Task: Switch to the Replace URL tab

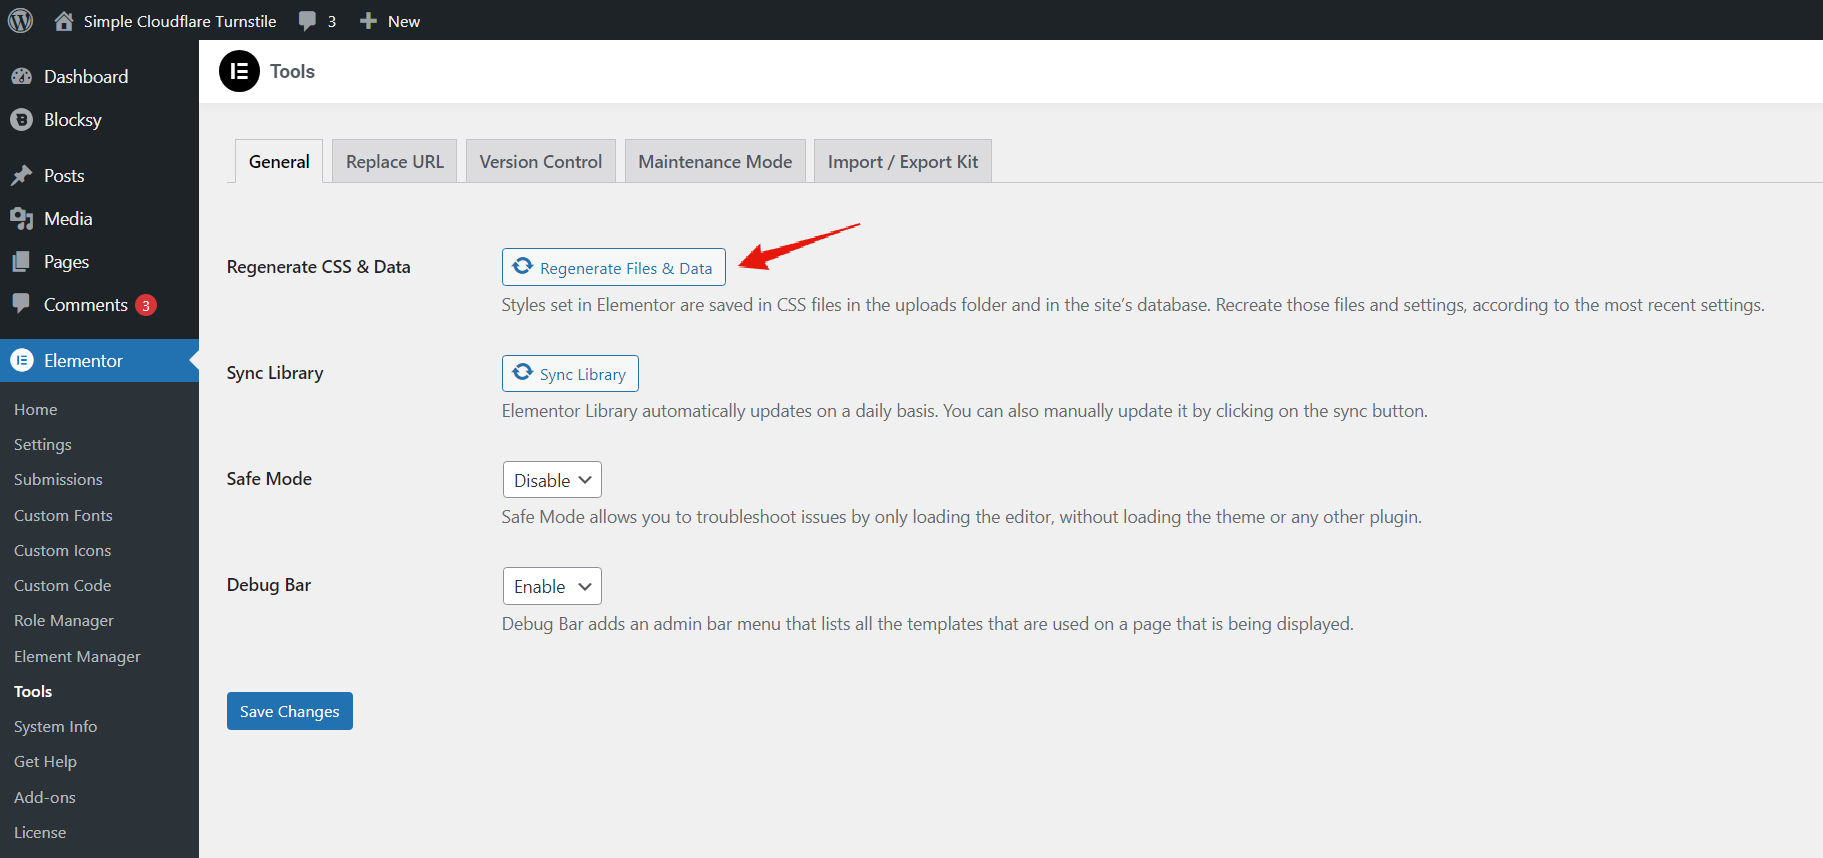Action: (395, 161)
